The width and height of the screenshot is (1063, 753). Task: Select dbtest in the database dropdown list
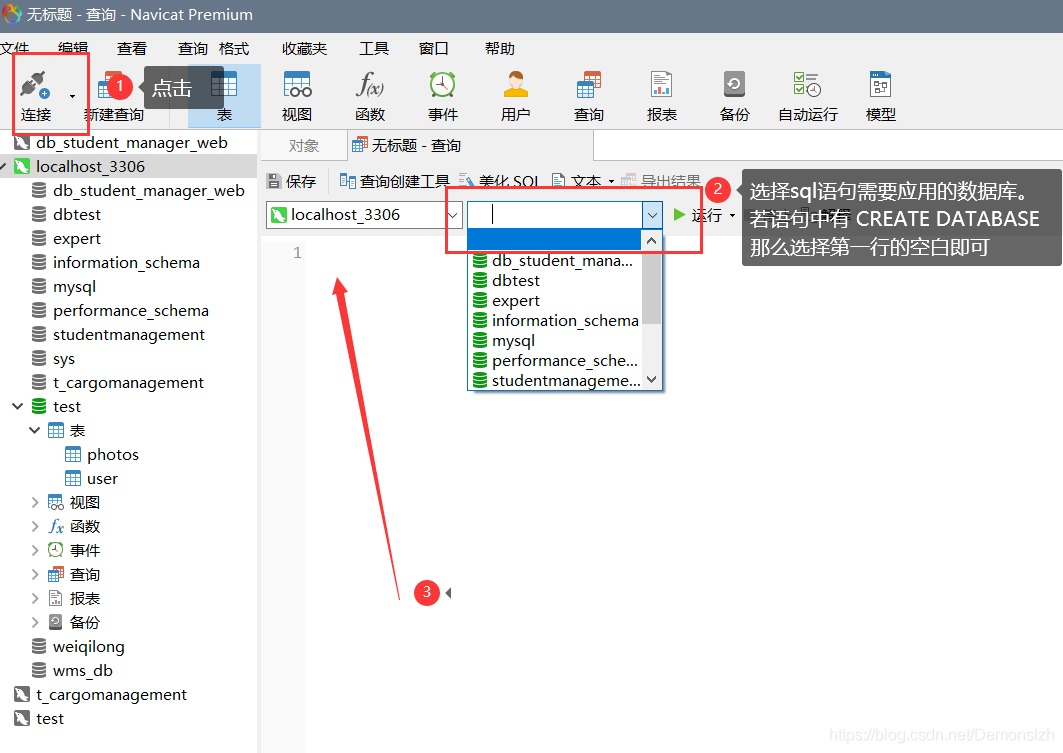point(555,281)
